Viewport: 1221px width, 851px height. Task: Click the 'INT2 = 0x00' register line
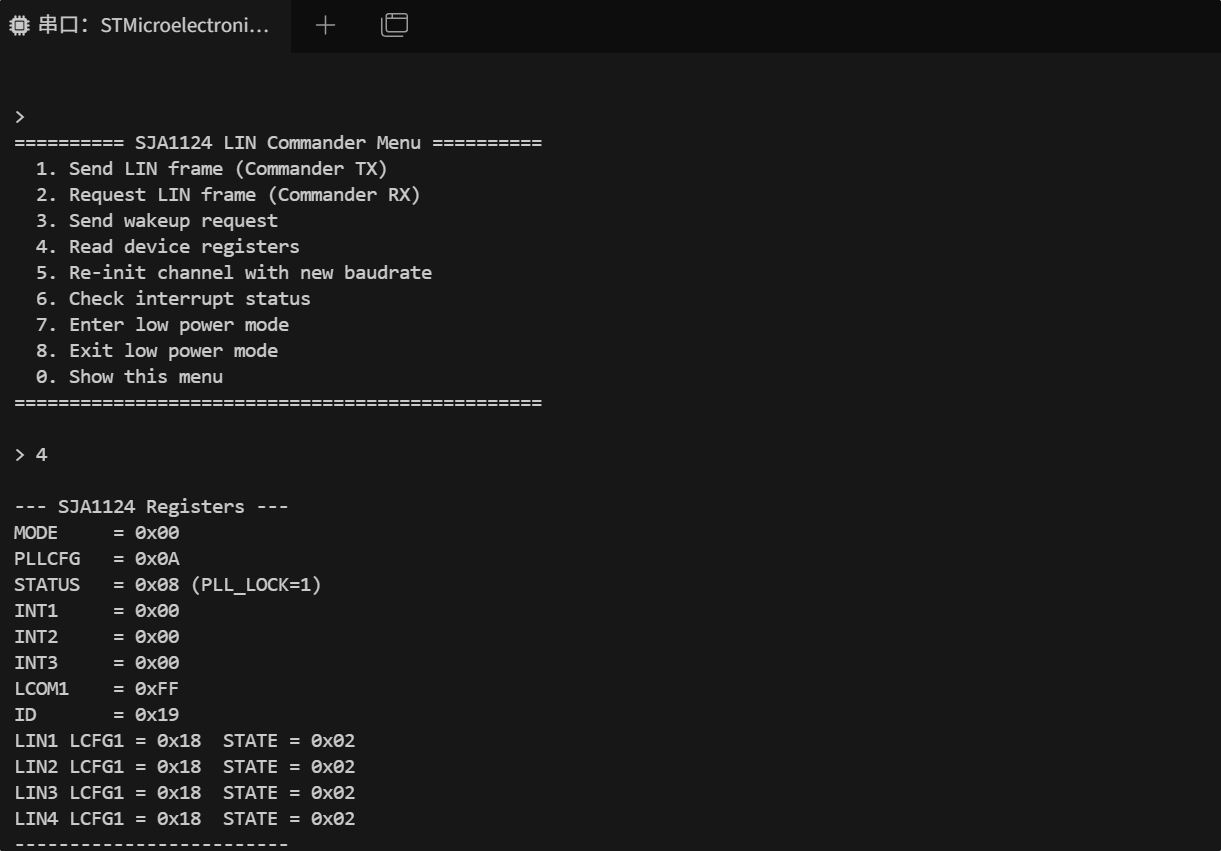pyautogui.click(x=97, y=637)
